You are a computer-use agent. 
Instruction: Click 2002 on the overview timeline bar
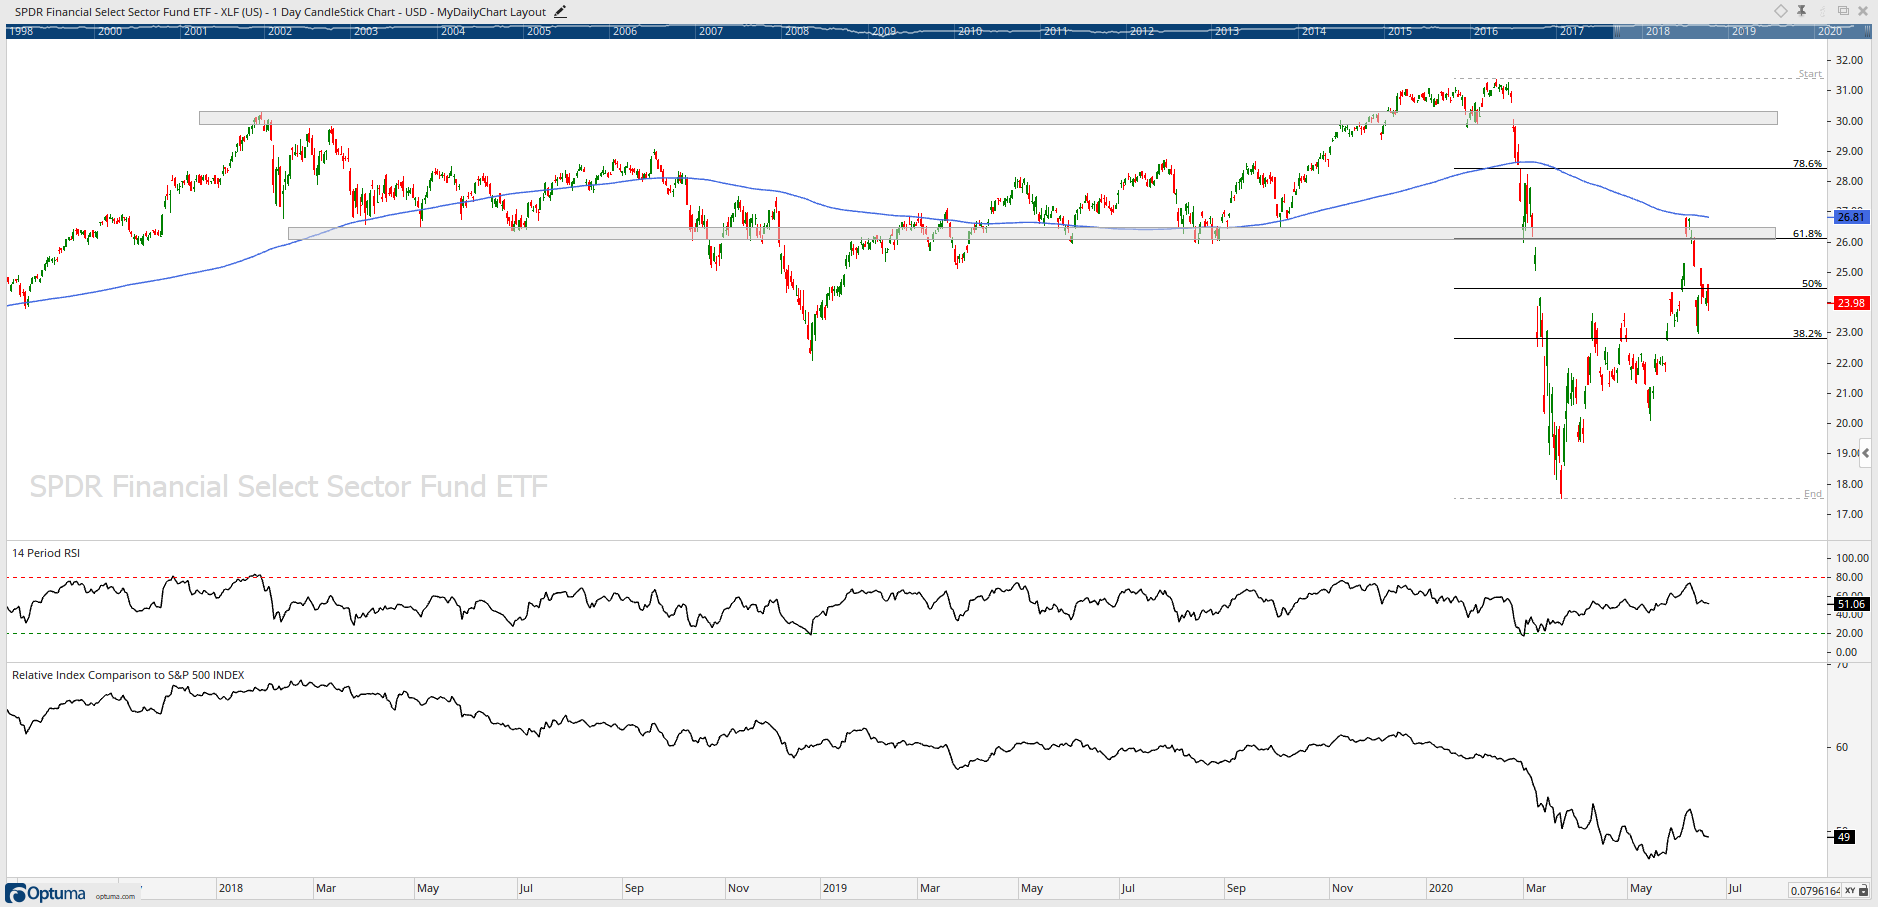(x=280, y=32)
